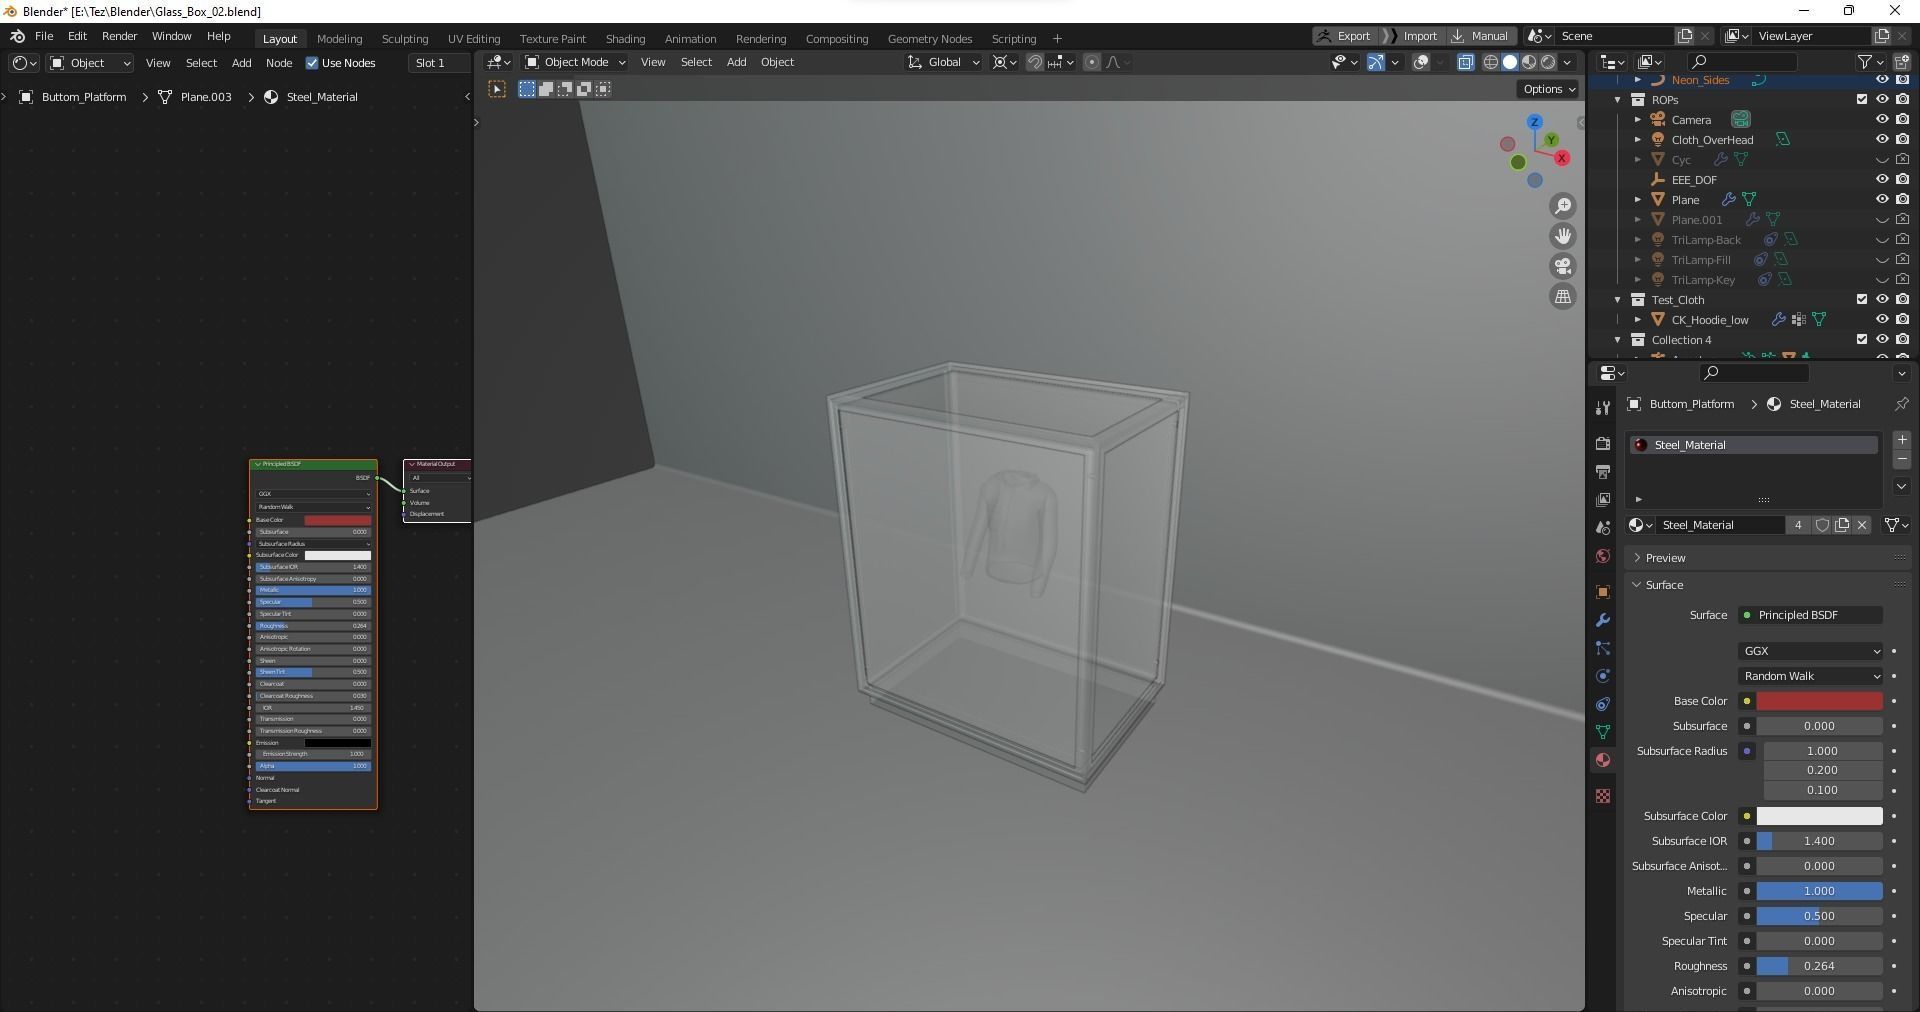Open the node editor Node menu
1920x1012 pixels.
click(x=279, y=63)
